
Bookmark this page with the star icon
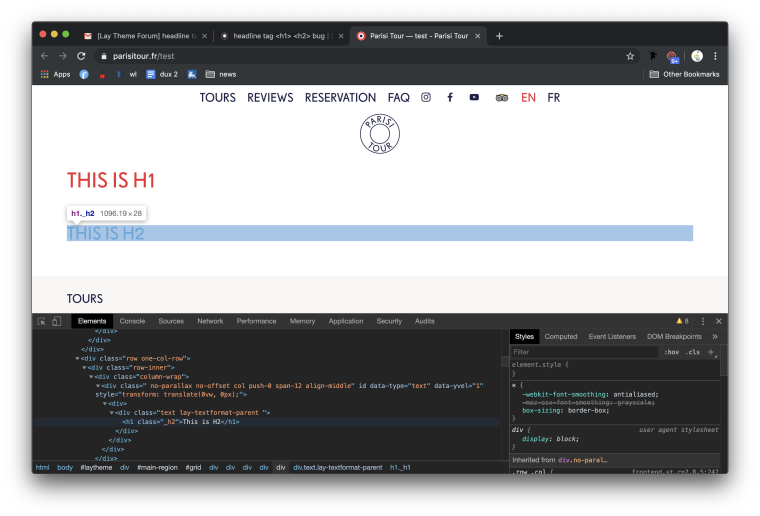tap(630, 56)
